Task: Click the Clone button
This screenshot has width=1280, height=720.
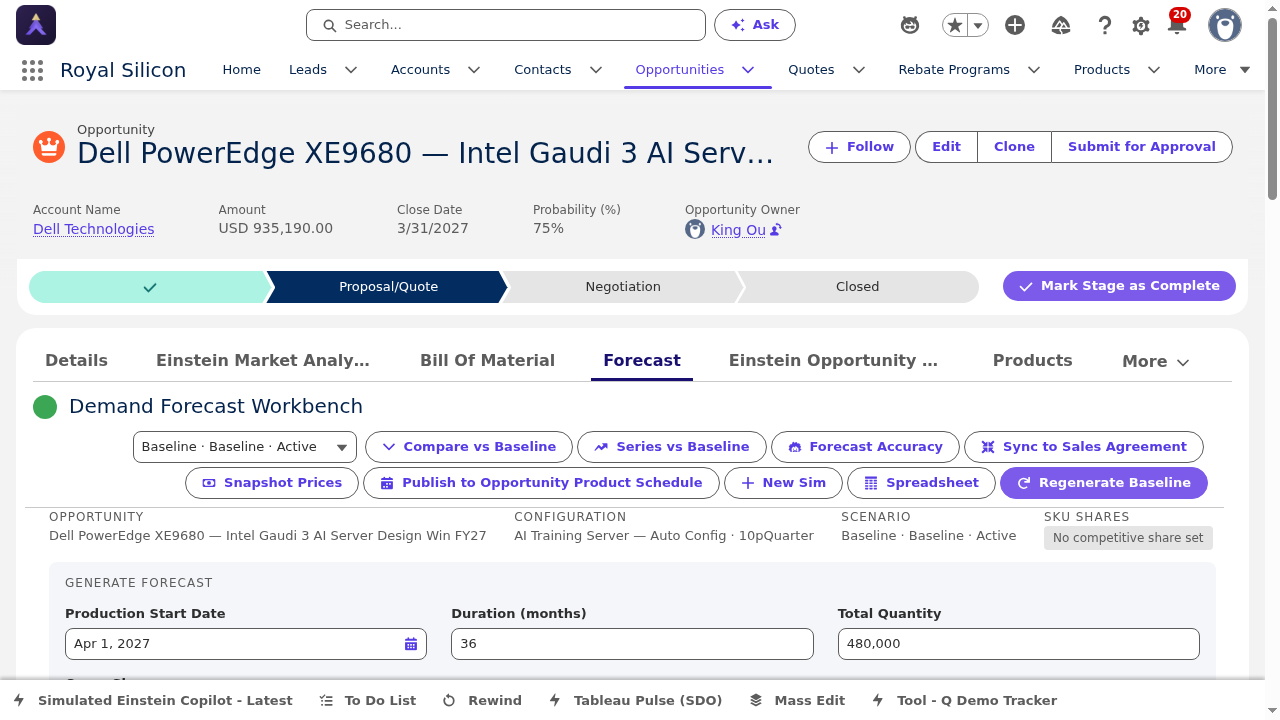Action: (x=1014, y=147)
